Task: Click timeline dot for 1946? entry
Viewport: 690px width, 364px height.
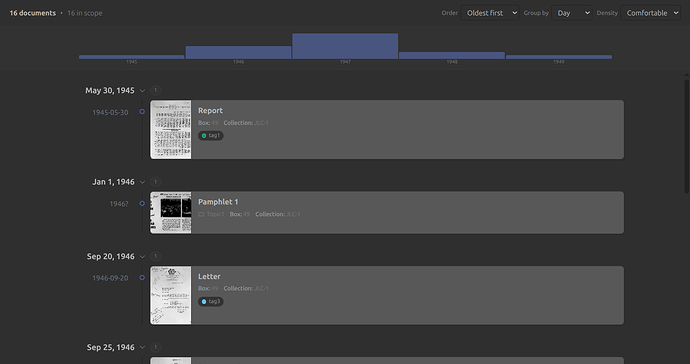Action: pyautogui.click(x=142, y=203)
